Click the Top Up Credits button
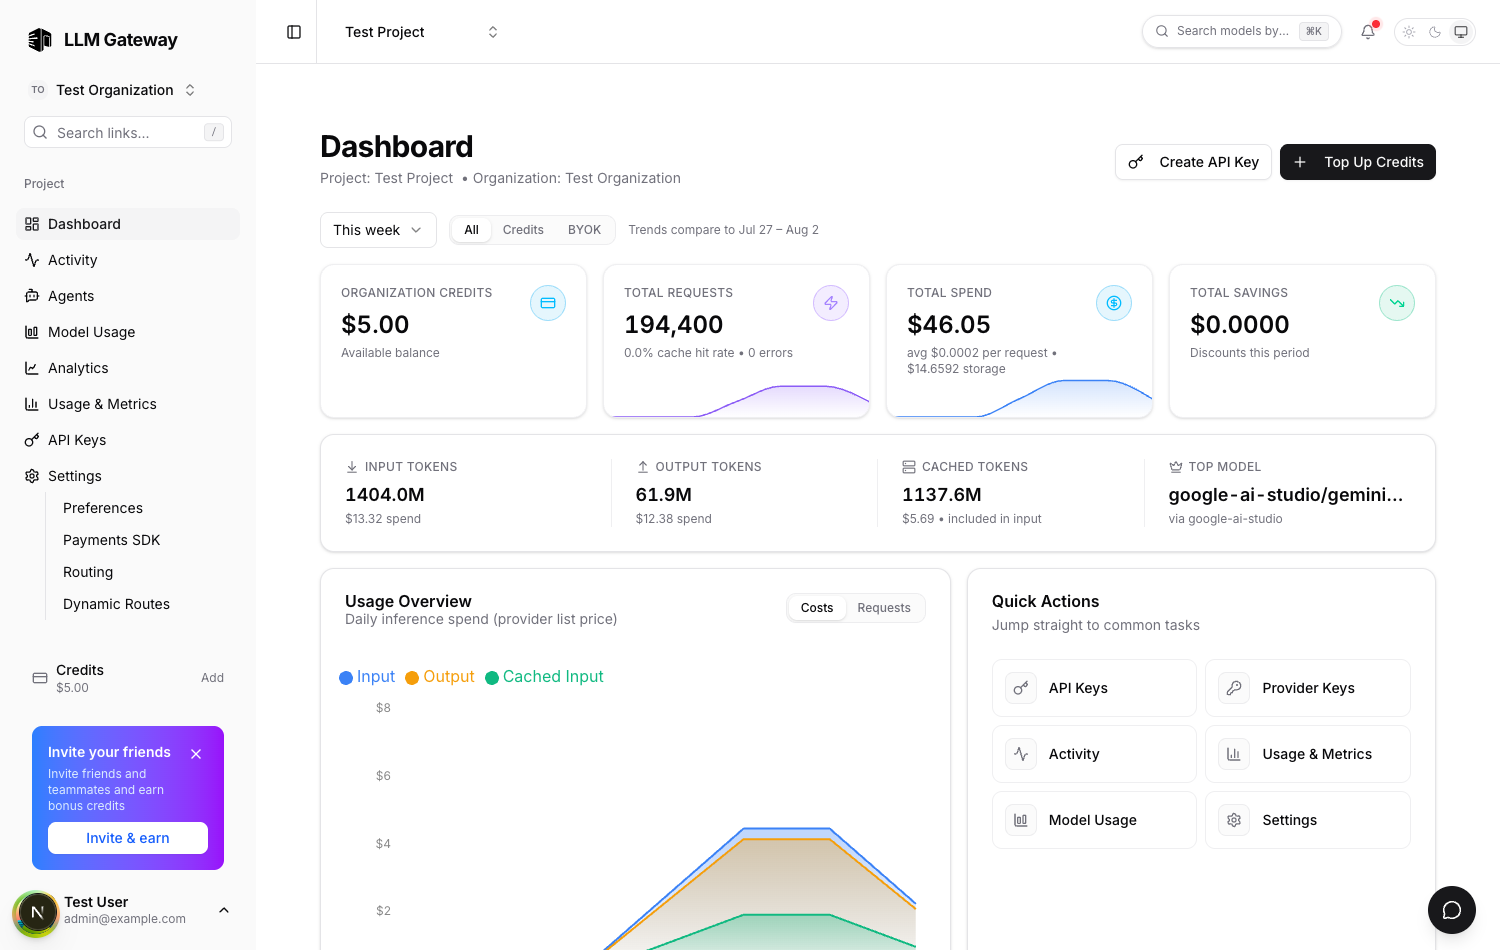 pos(1358,162)
